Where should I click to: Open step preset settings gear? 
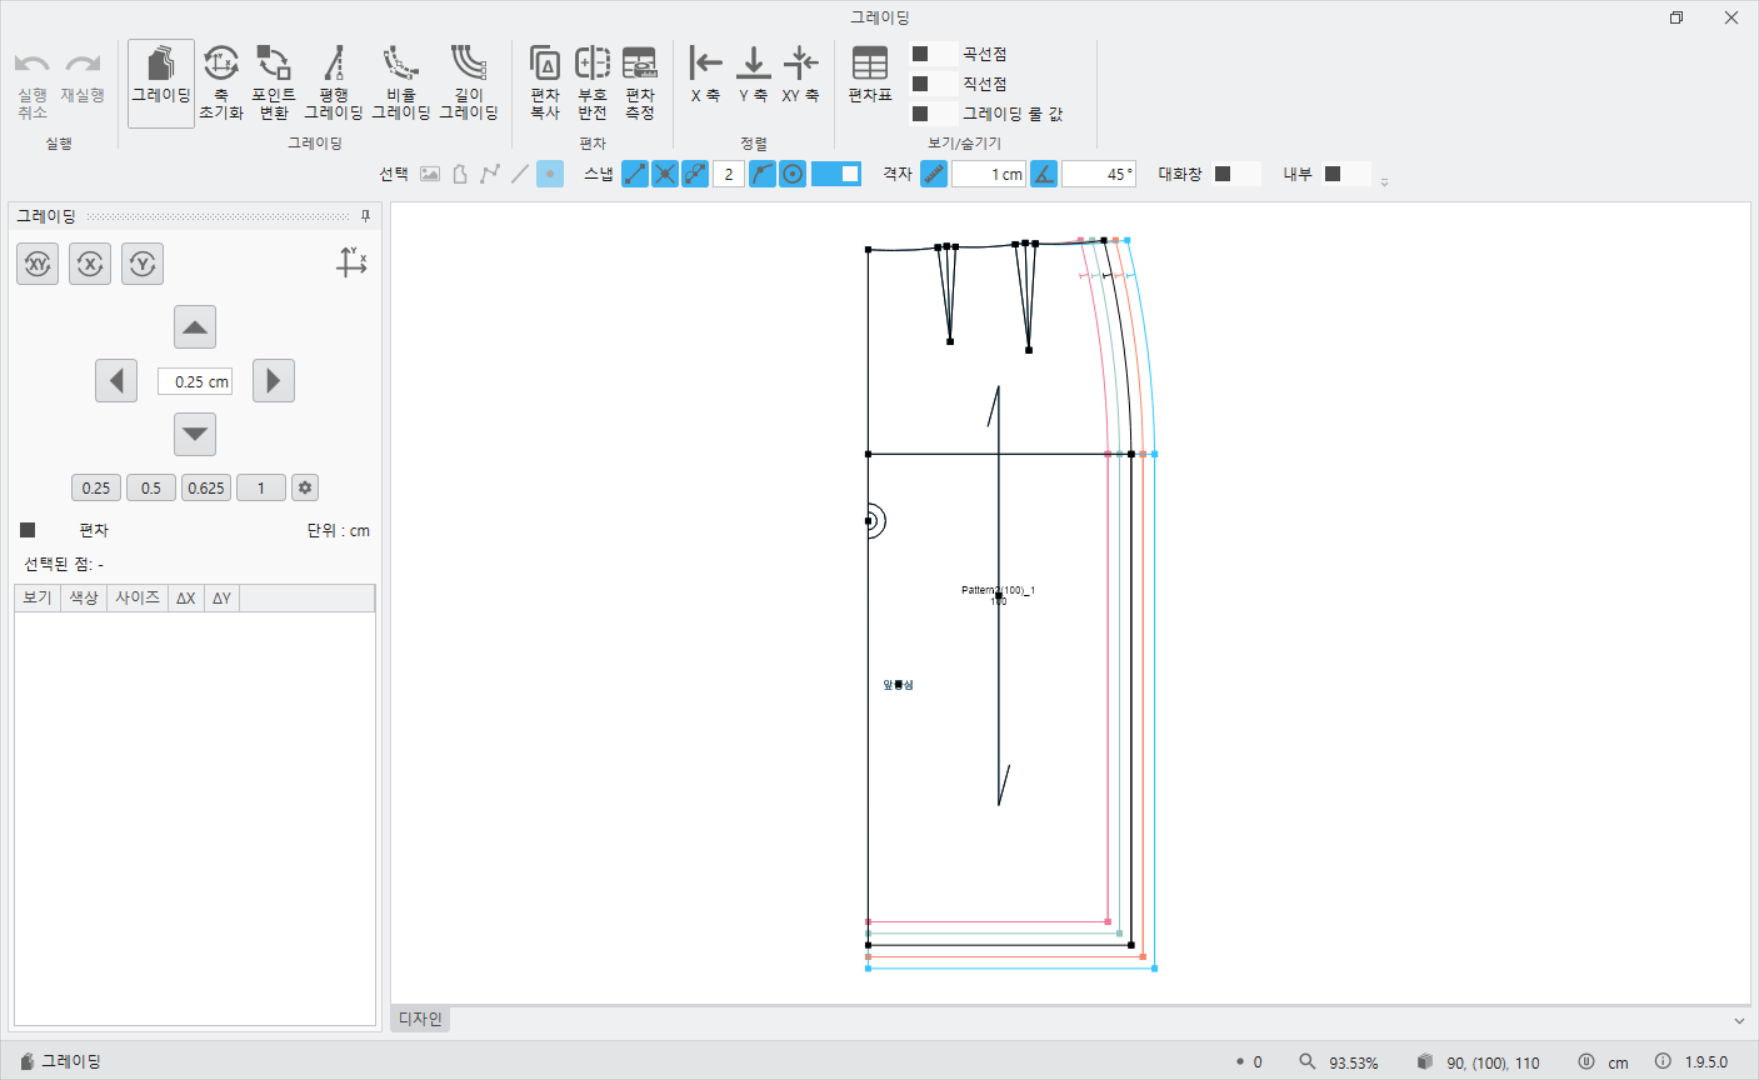[305, 488]
